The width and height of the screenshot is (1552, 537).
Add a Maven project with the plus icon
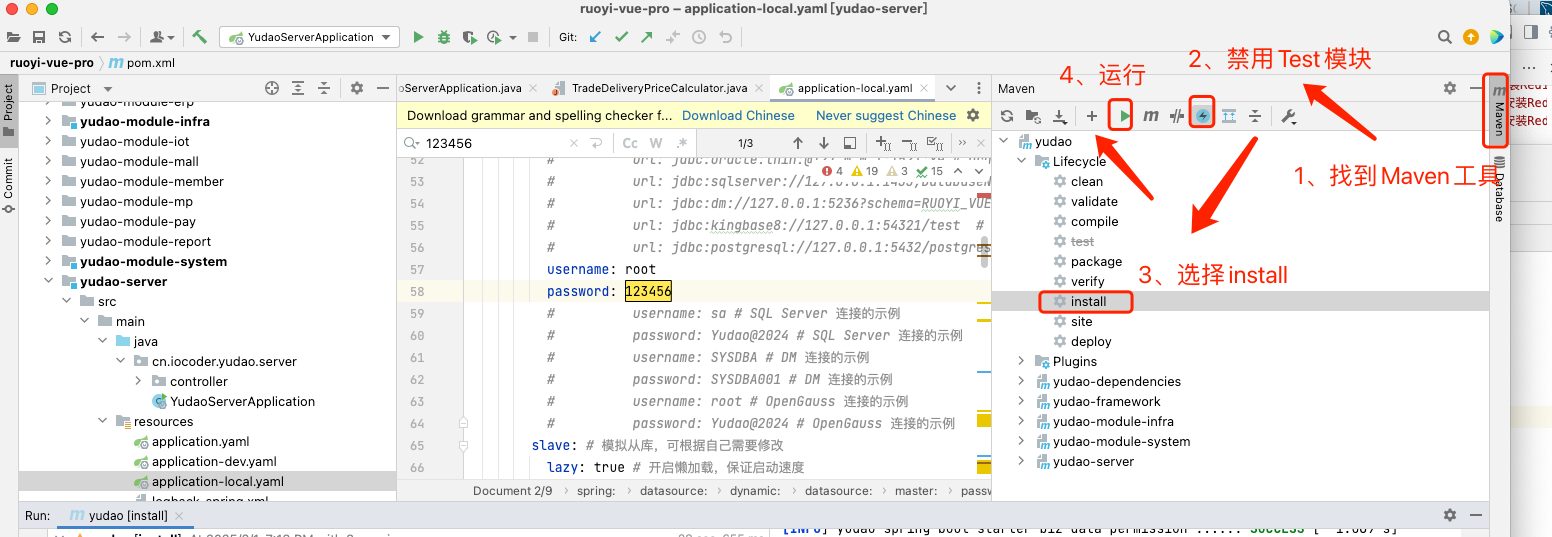point(1092,116)
